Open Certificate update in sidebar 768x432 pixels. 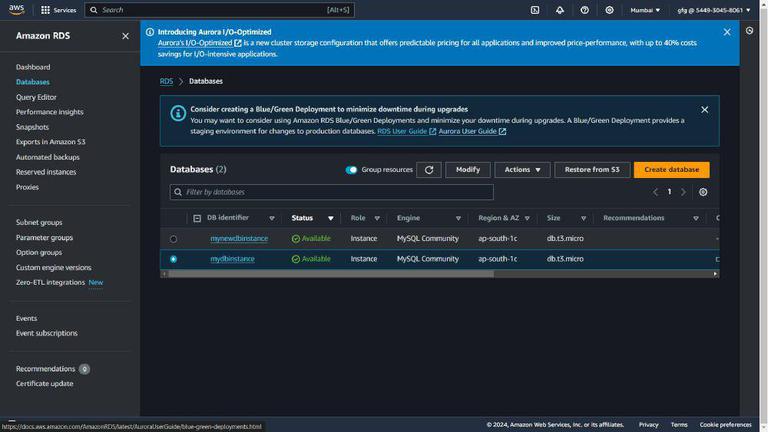45,384
